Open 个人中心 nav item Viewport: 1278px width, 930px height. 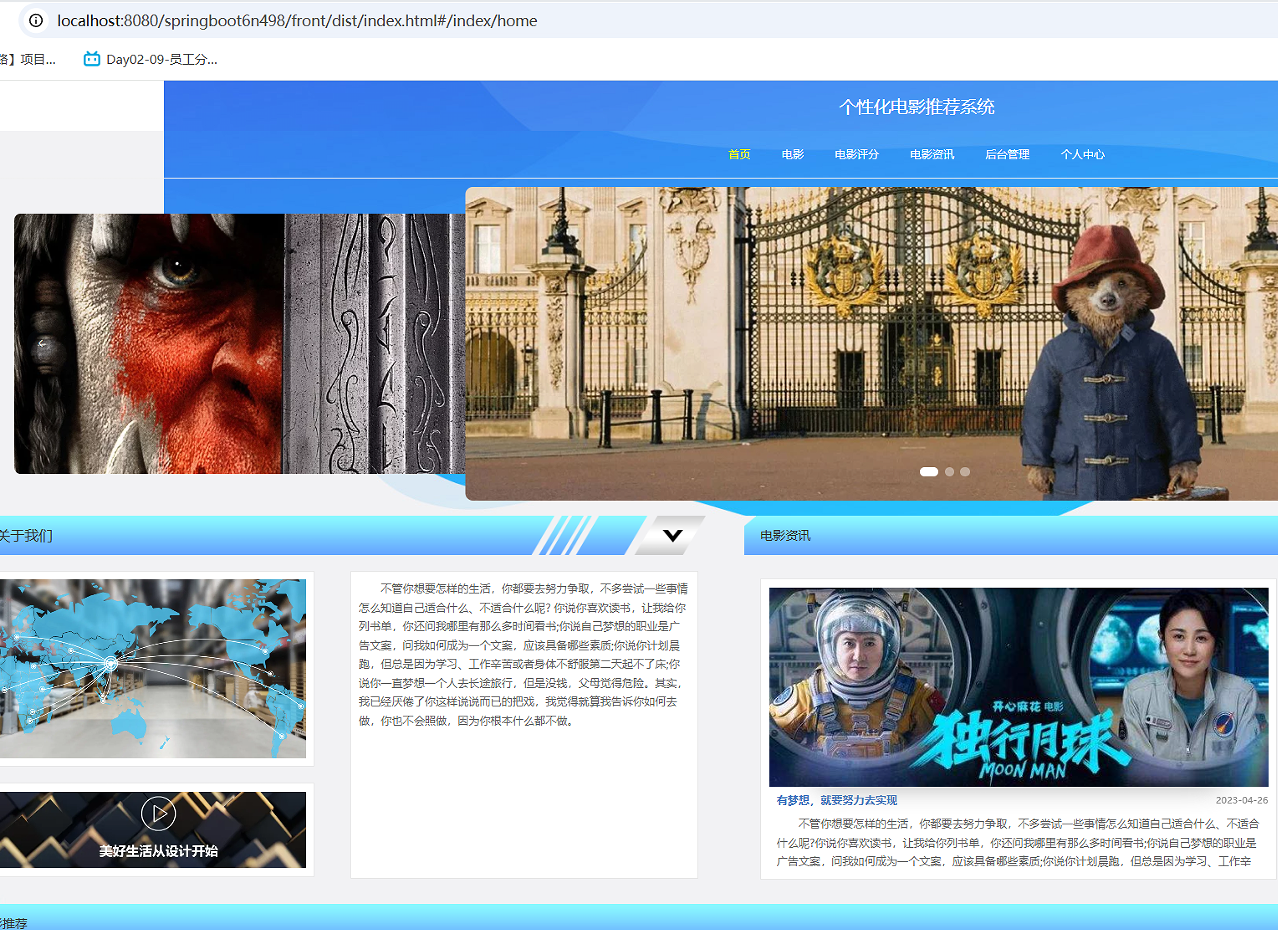pos(1083,154)
